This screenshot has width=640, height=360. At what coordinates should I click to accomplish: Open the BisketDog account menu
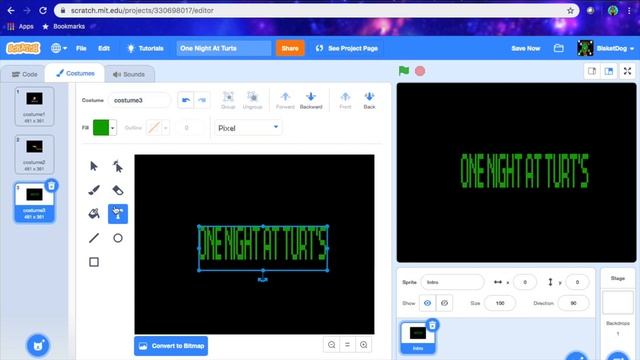coord(606,48)
